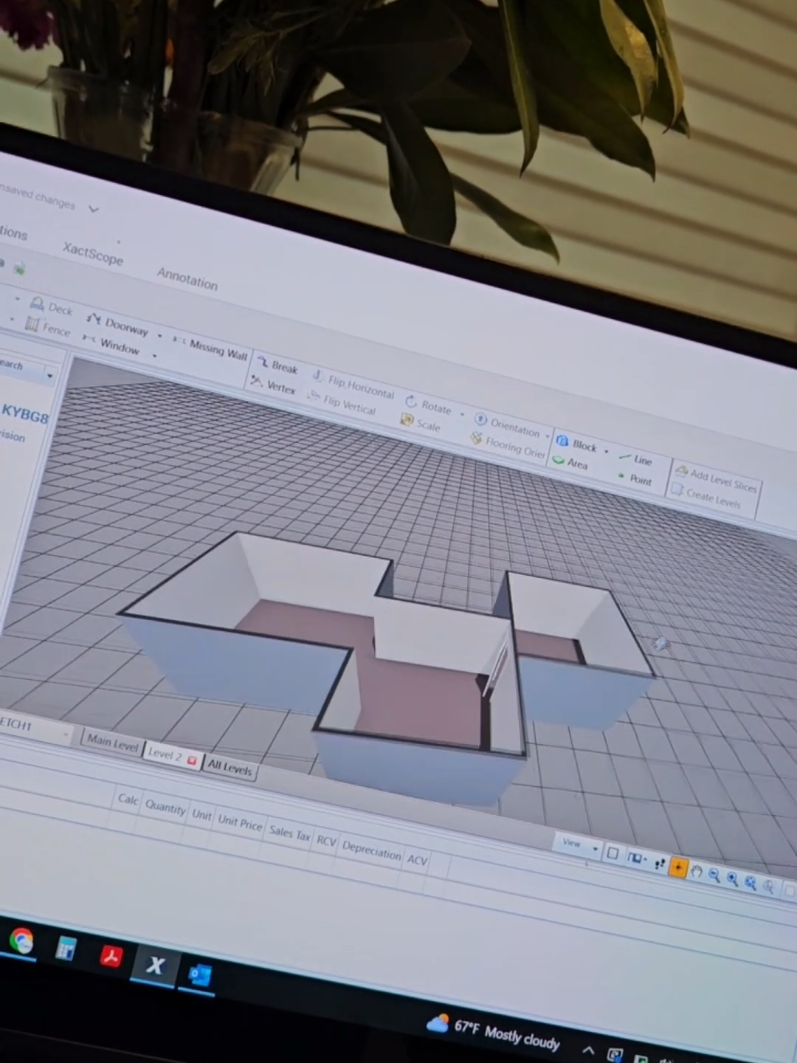The width and height of the screenshot is (797, 1063).
Task: Close Level 2 with red tab icon
Action: [192, 760]
